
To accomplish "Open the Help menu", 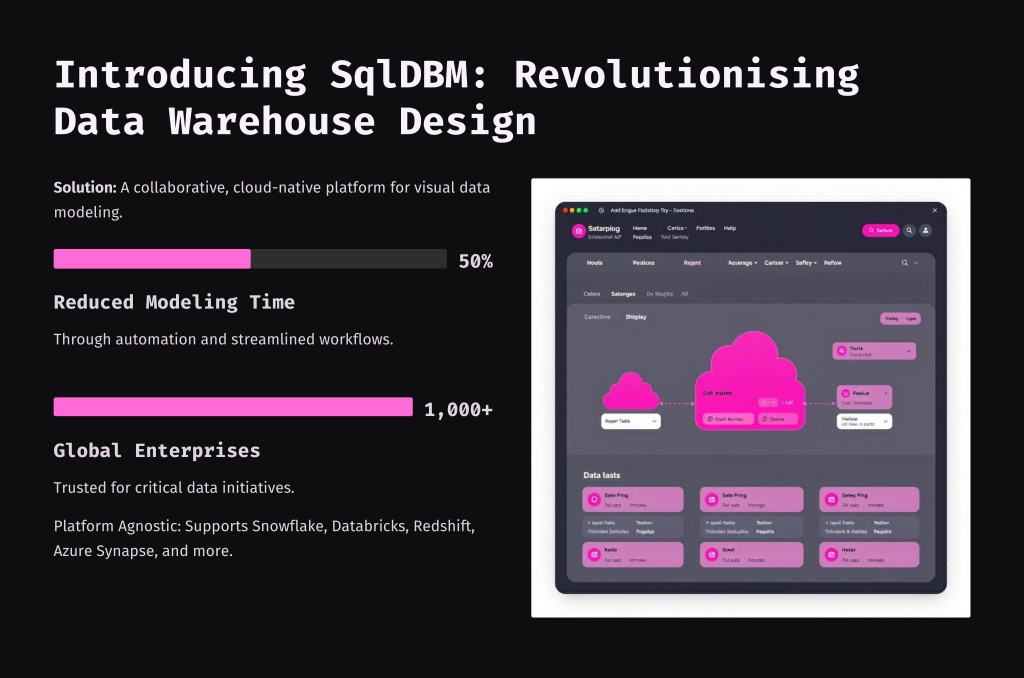I will coord(730,228).
